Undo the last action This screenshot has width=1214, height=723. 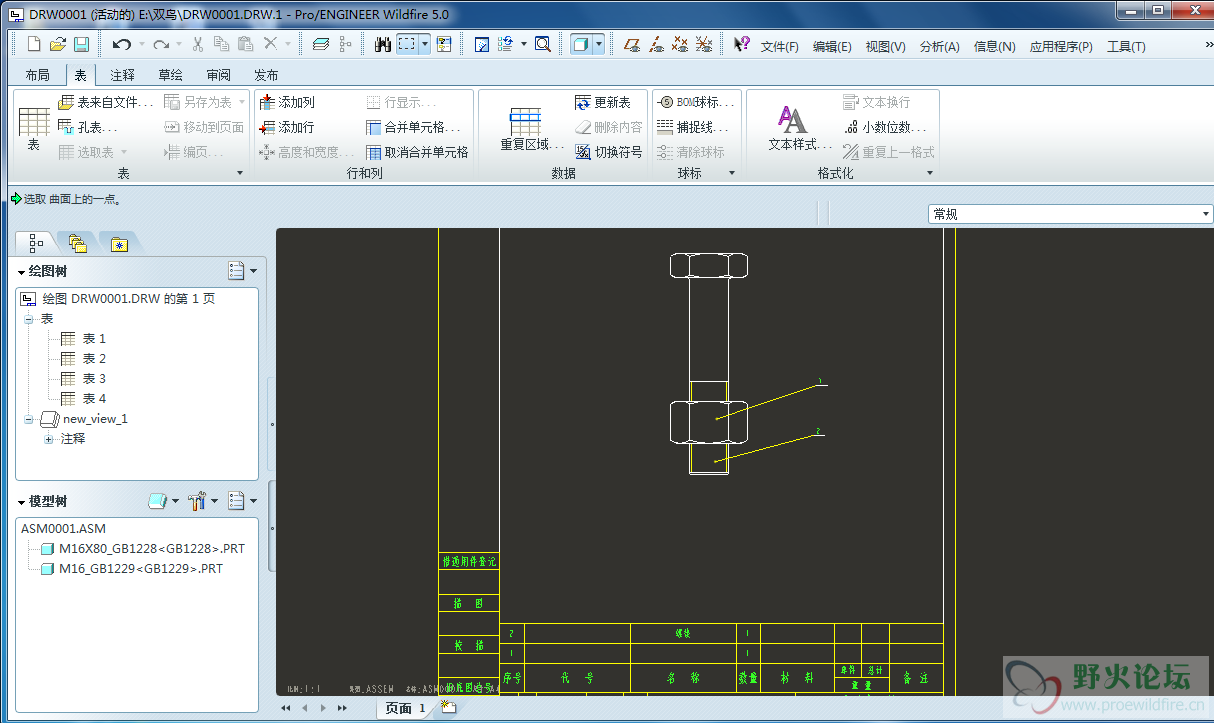122,44
